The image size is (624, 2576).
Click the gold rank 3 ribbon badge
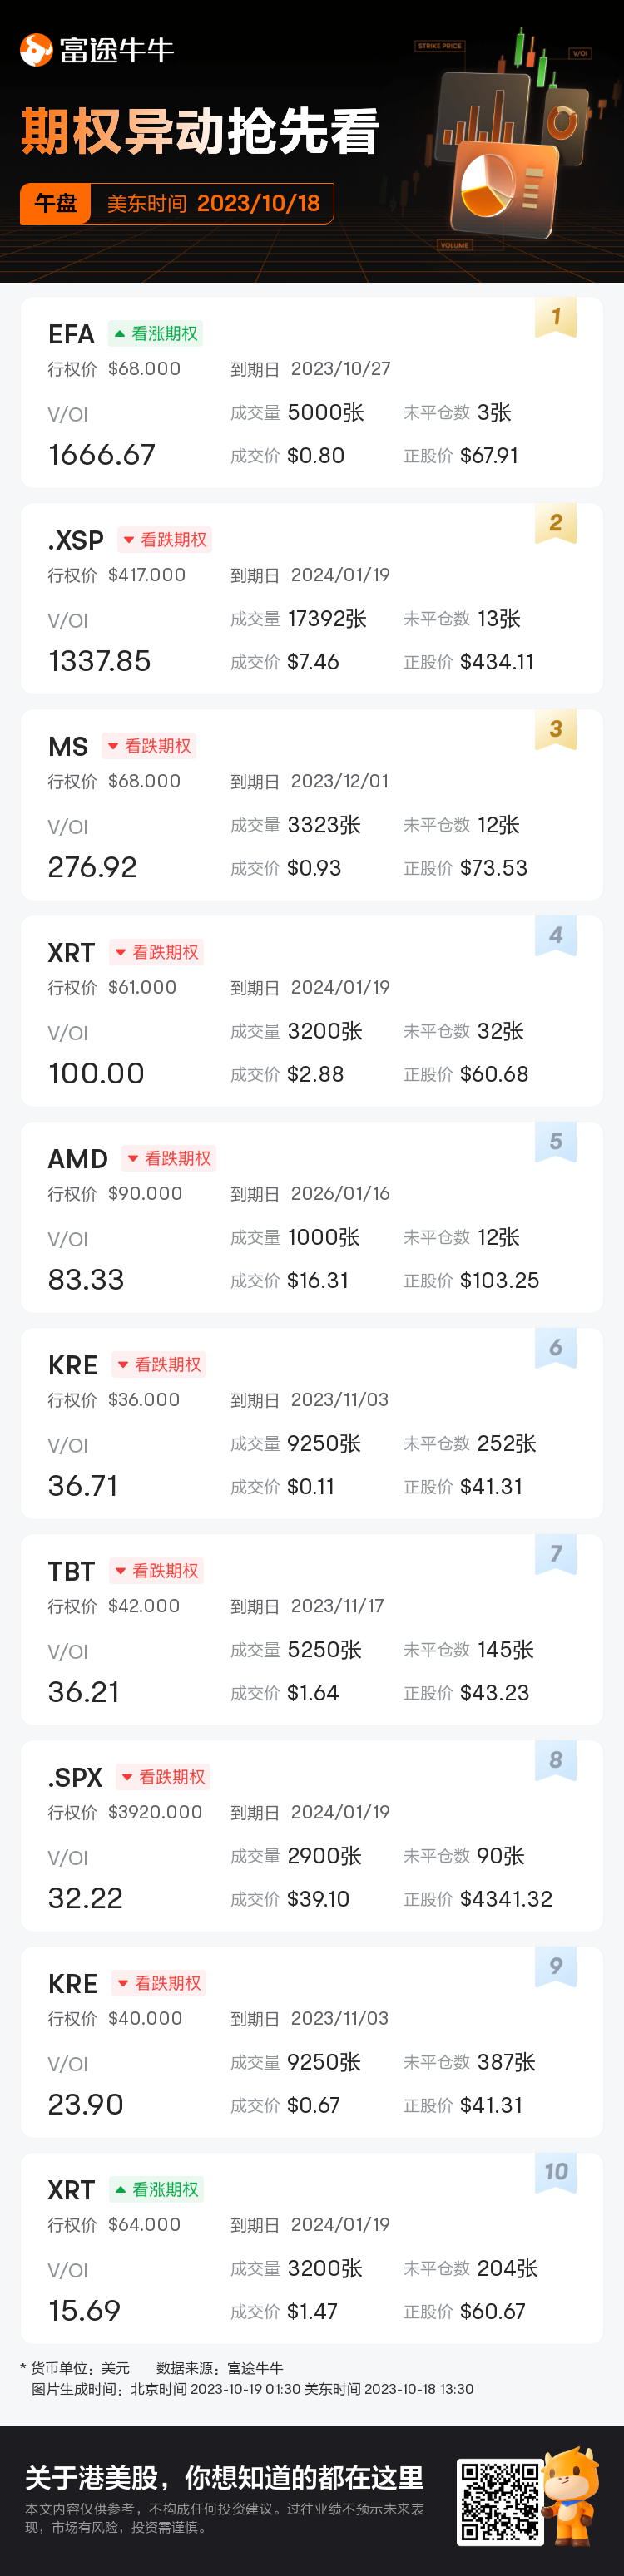click(x=555, y=730)
